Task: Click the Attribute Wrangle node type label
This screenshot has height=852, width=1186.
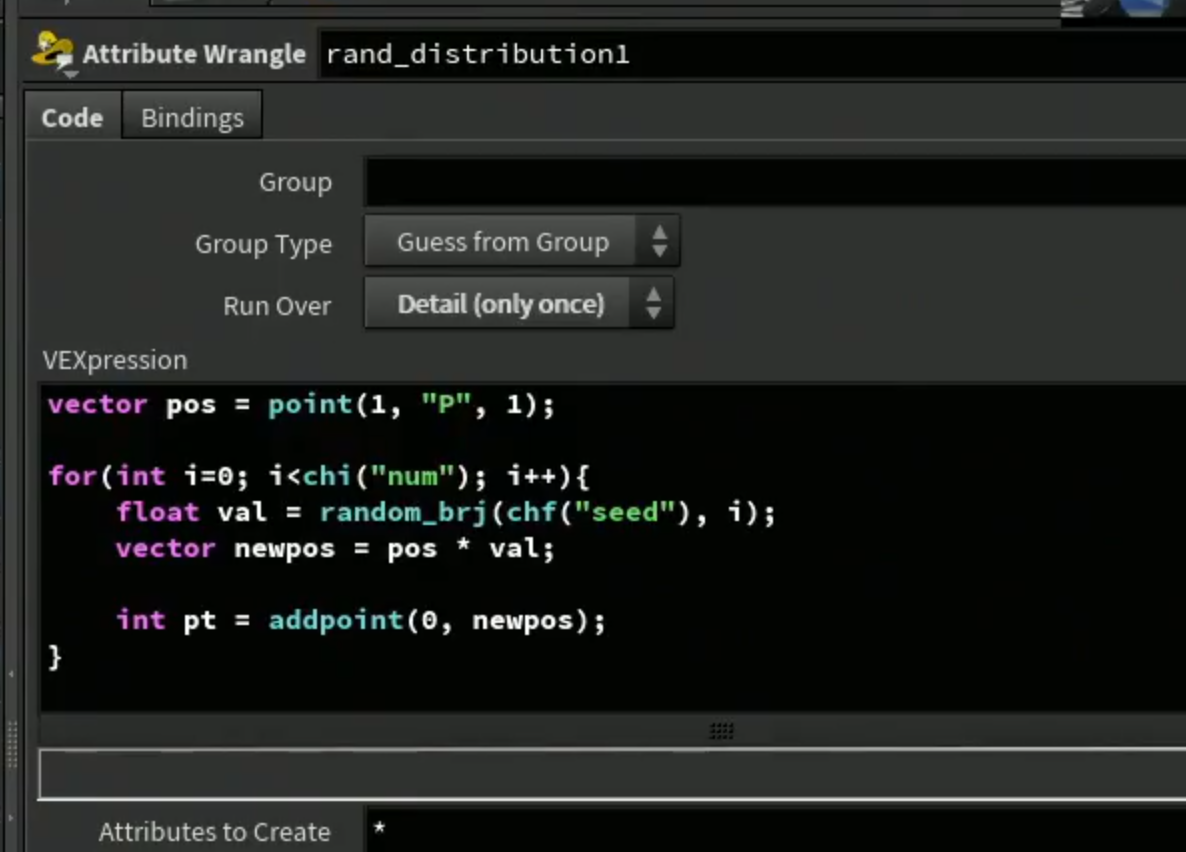Action: pyautogui.click(x=194, y=54)
